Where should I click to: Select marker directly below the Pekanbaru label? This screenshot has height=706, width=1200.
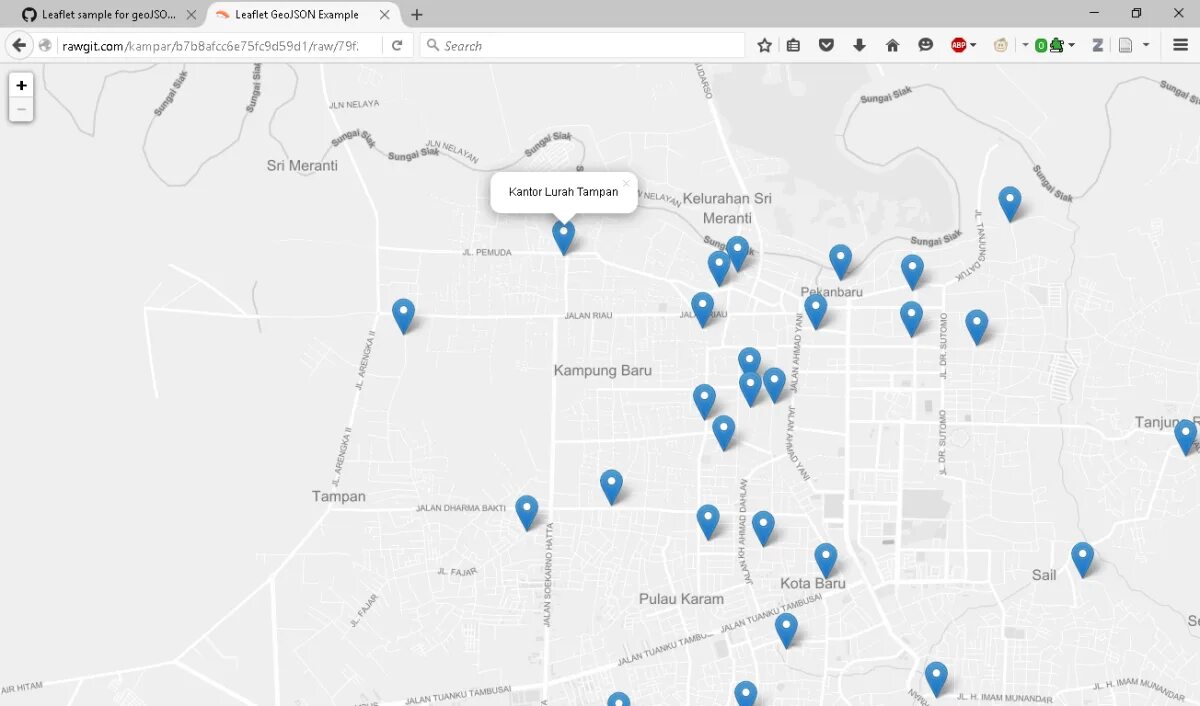tap(816, 311)
